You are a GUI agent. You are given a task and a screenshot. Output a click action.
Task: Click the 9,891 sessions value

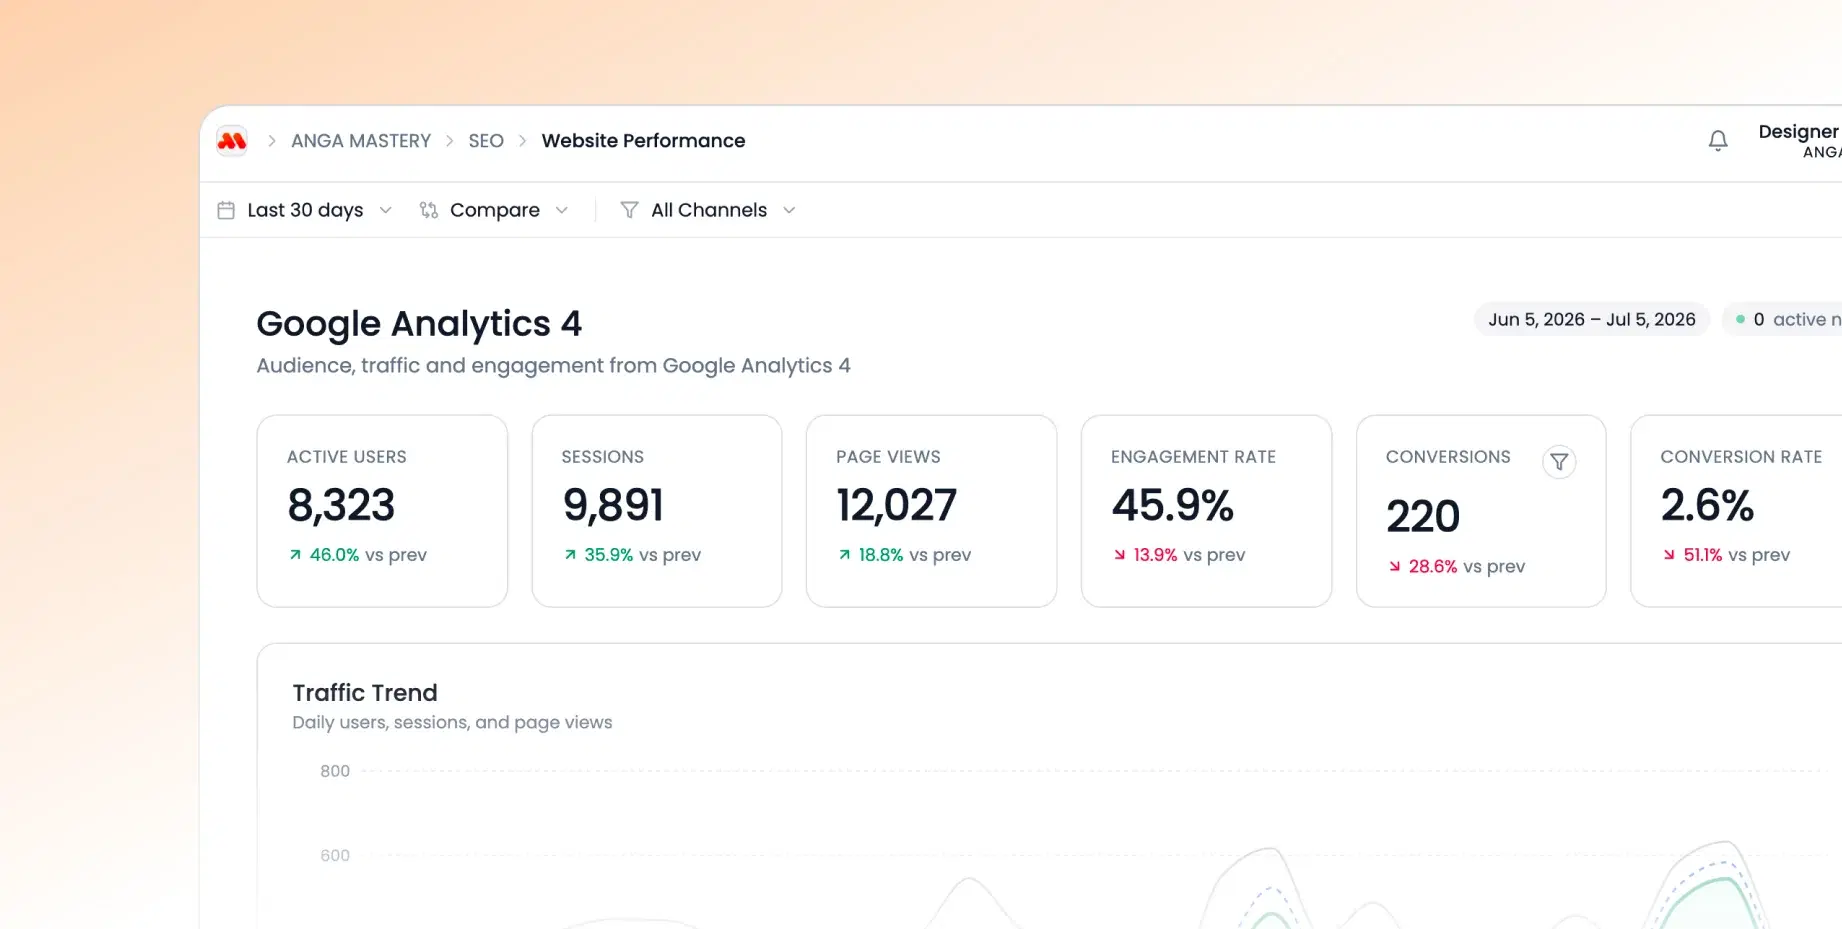[613, 505]
